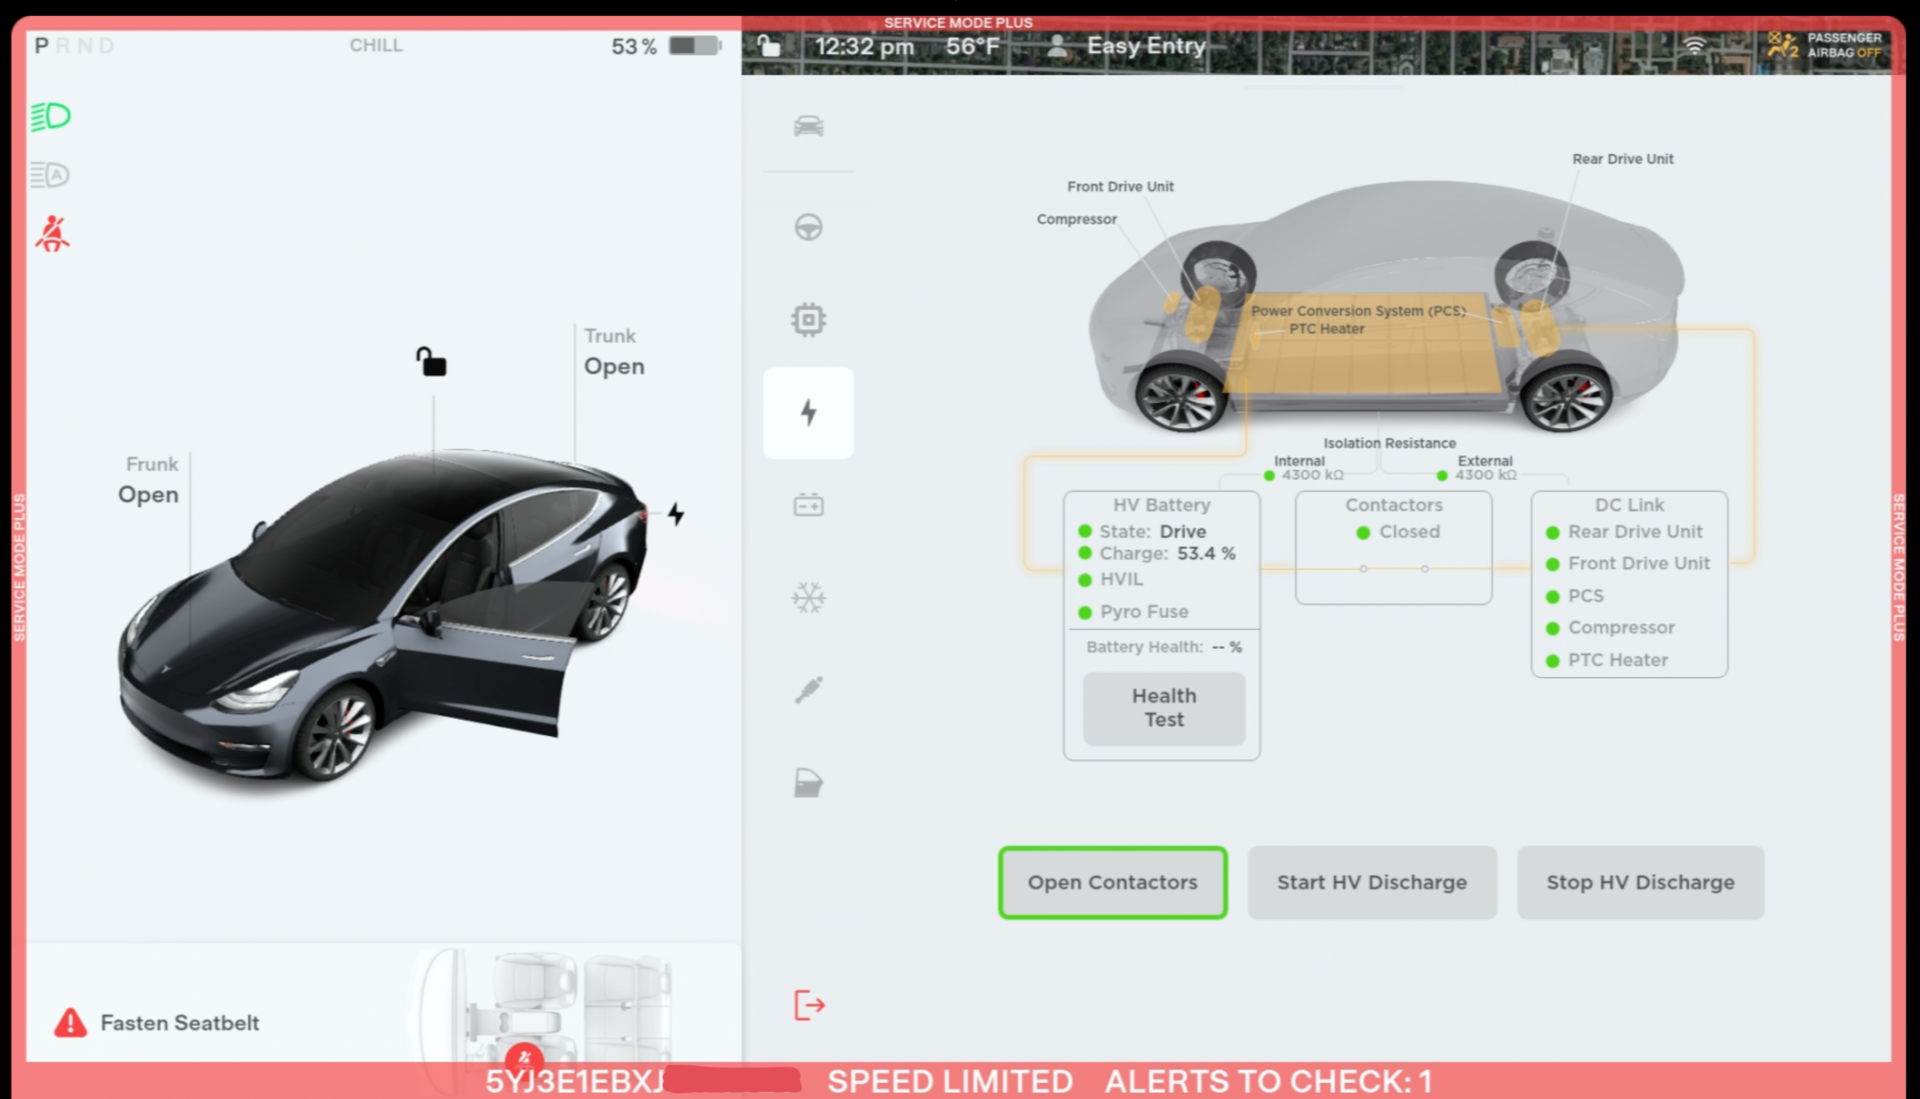1920x1099 pixels.
Task: Toggle the auto high beam icon
Action: pos(50,175)
